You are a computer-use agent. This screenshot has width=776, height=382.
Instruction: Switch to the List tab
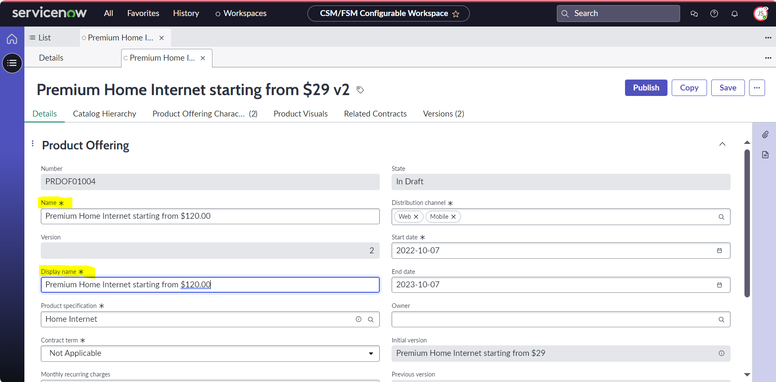tap(40, 38)
